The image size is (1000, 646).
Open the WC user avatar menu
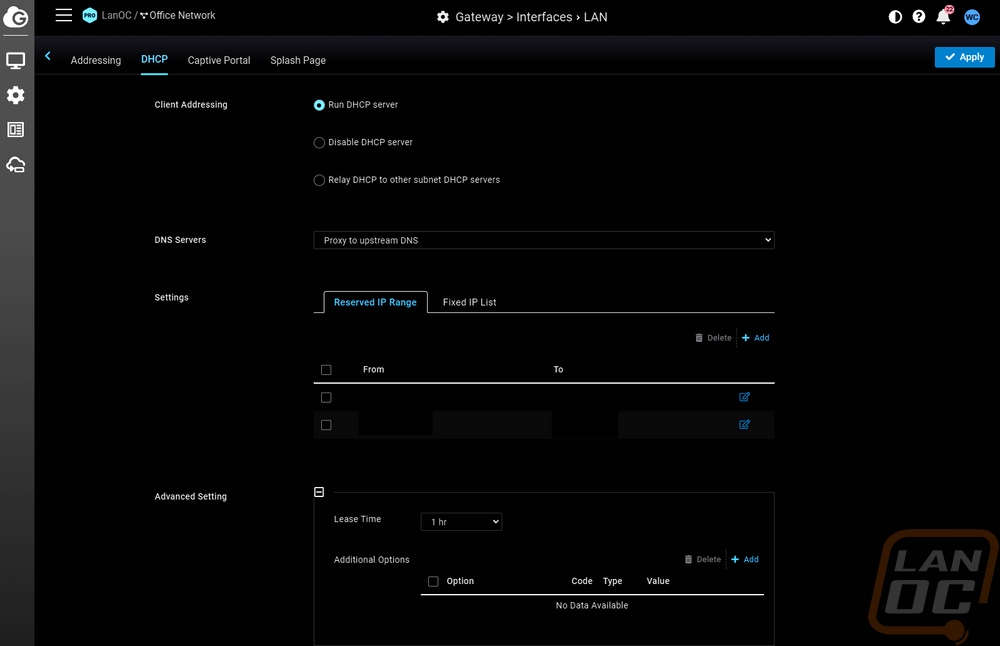(972, 17)
